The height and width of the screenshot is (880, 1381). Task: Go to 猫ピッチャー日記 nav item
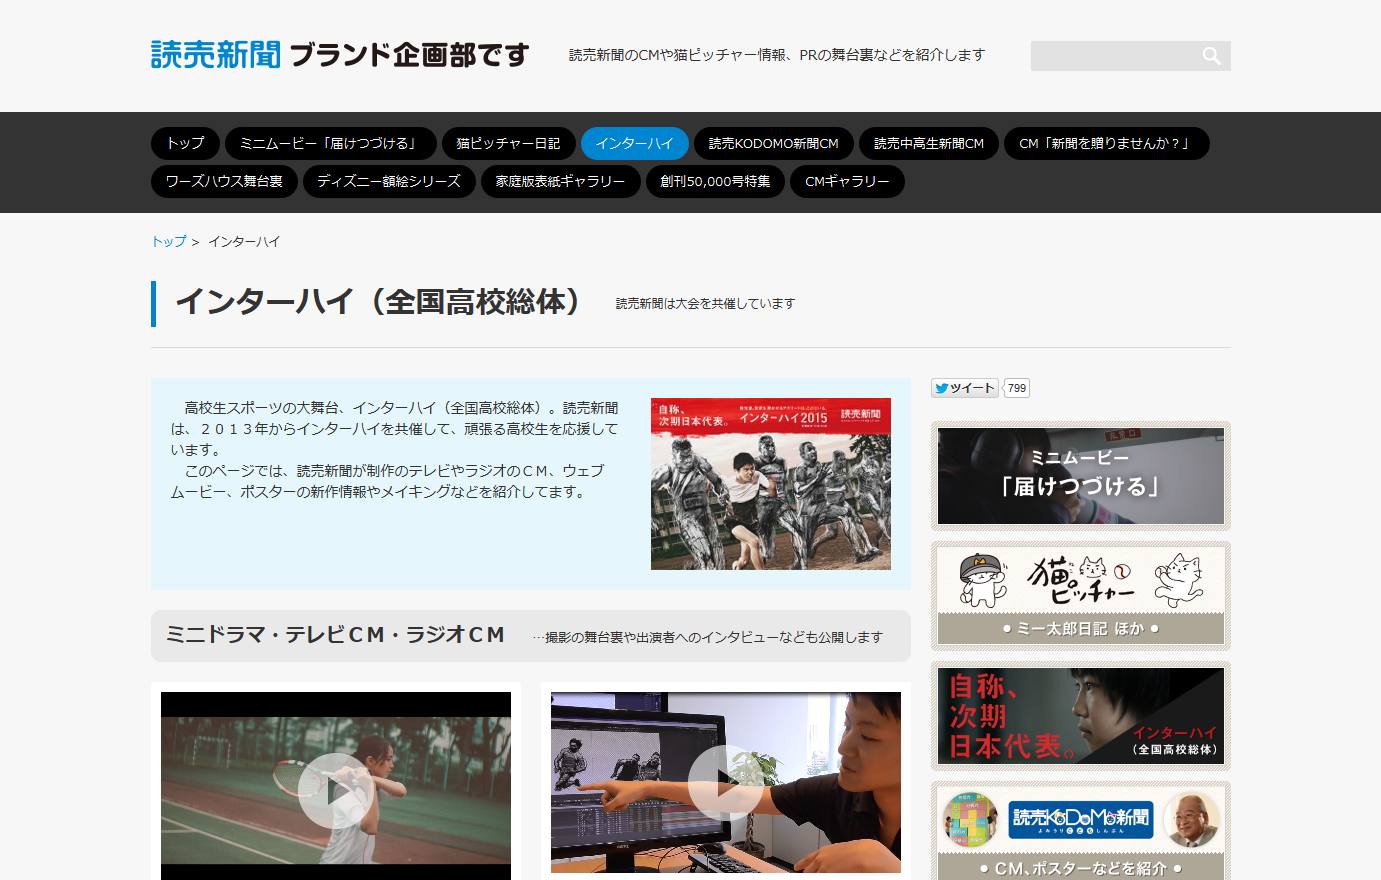(x=509, y=143)
